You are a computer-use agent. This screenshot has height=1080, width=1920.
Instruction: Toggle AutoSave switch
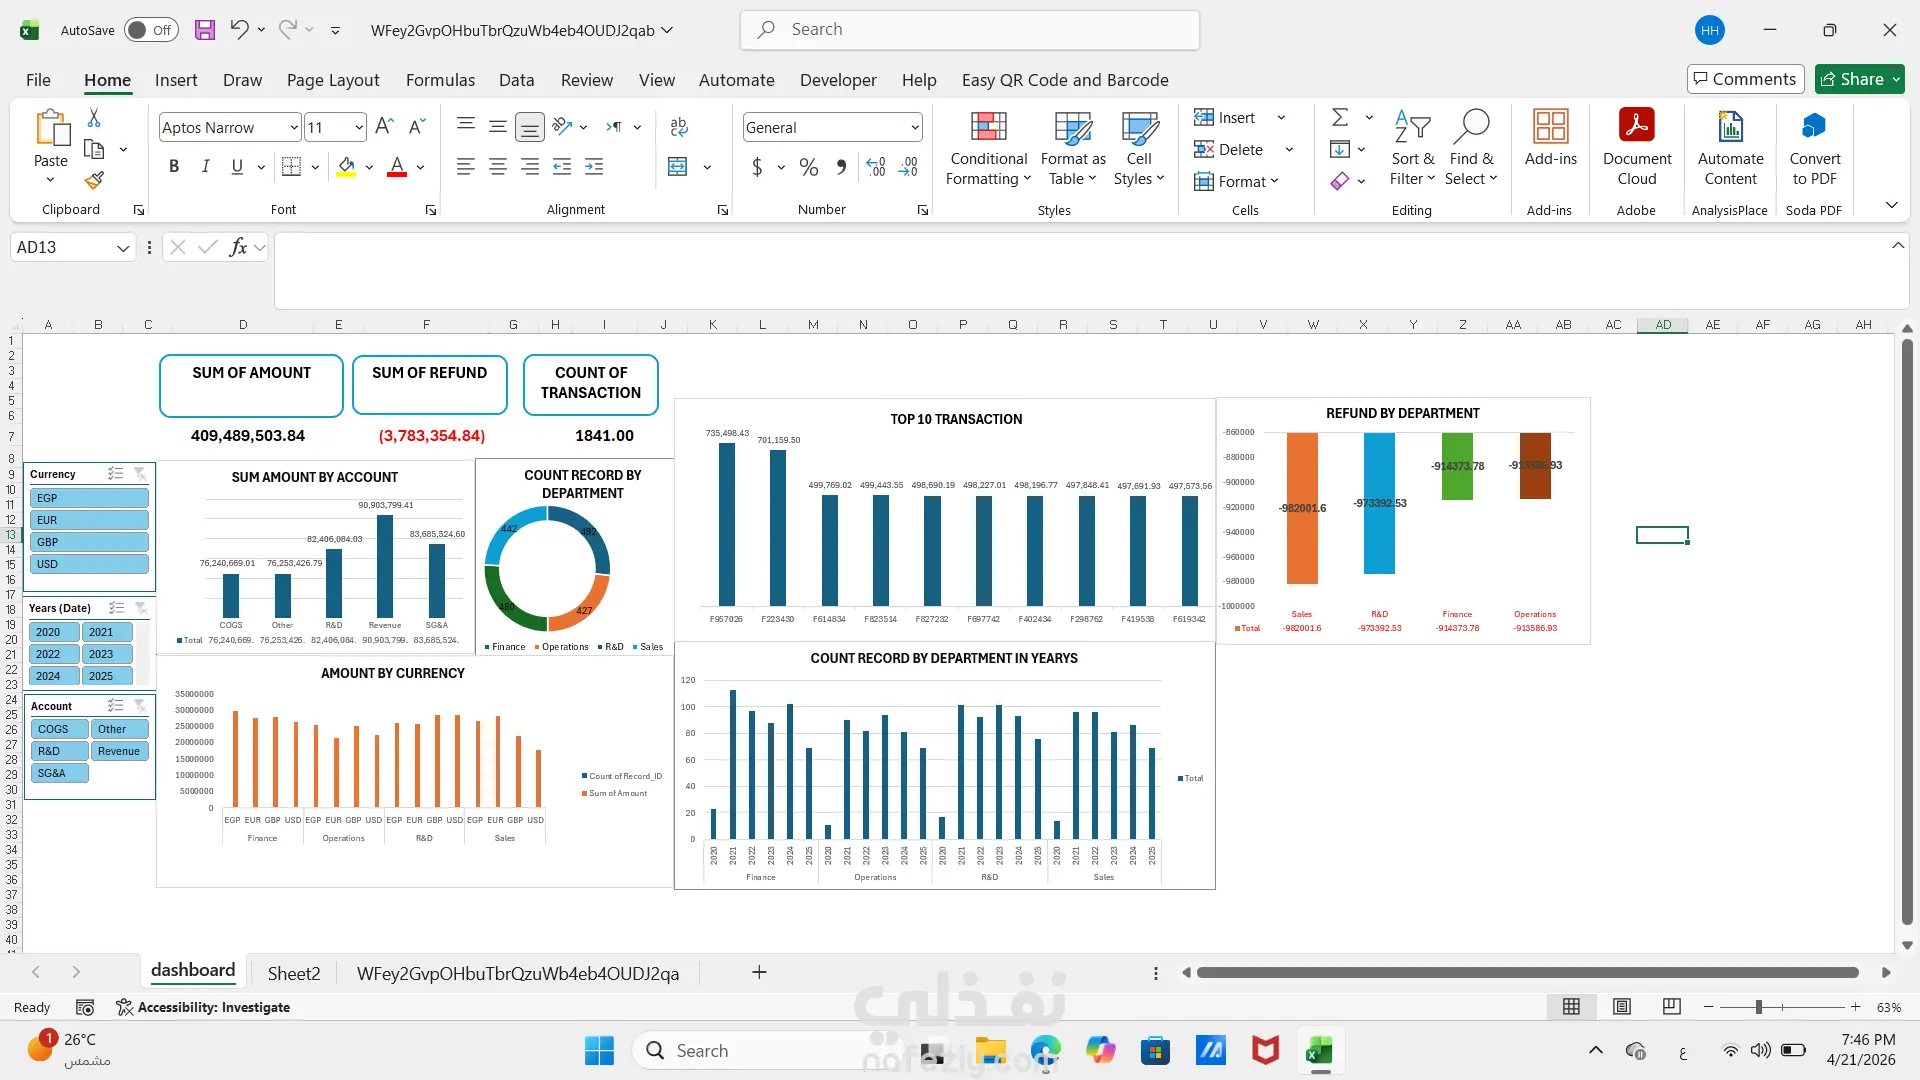pyautogui.click(x=151, y=30)
